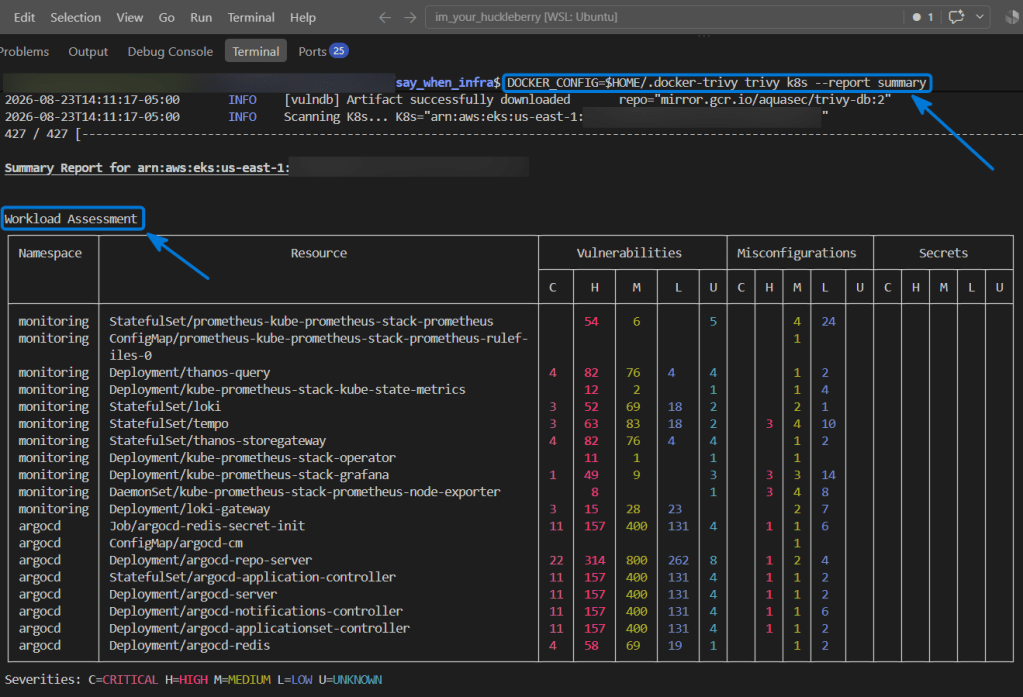
Task: Click the Deployment/loki-gateway resource
Action: point(189,508)
